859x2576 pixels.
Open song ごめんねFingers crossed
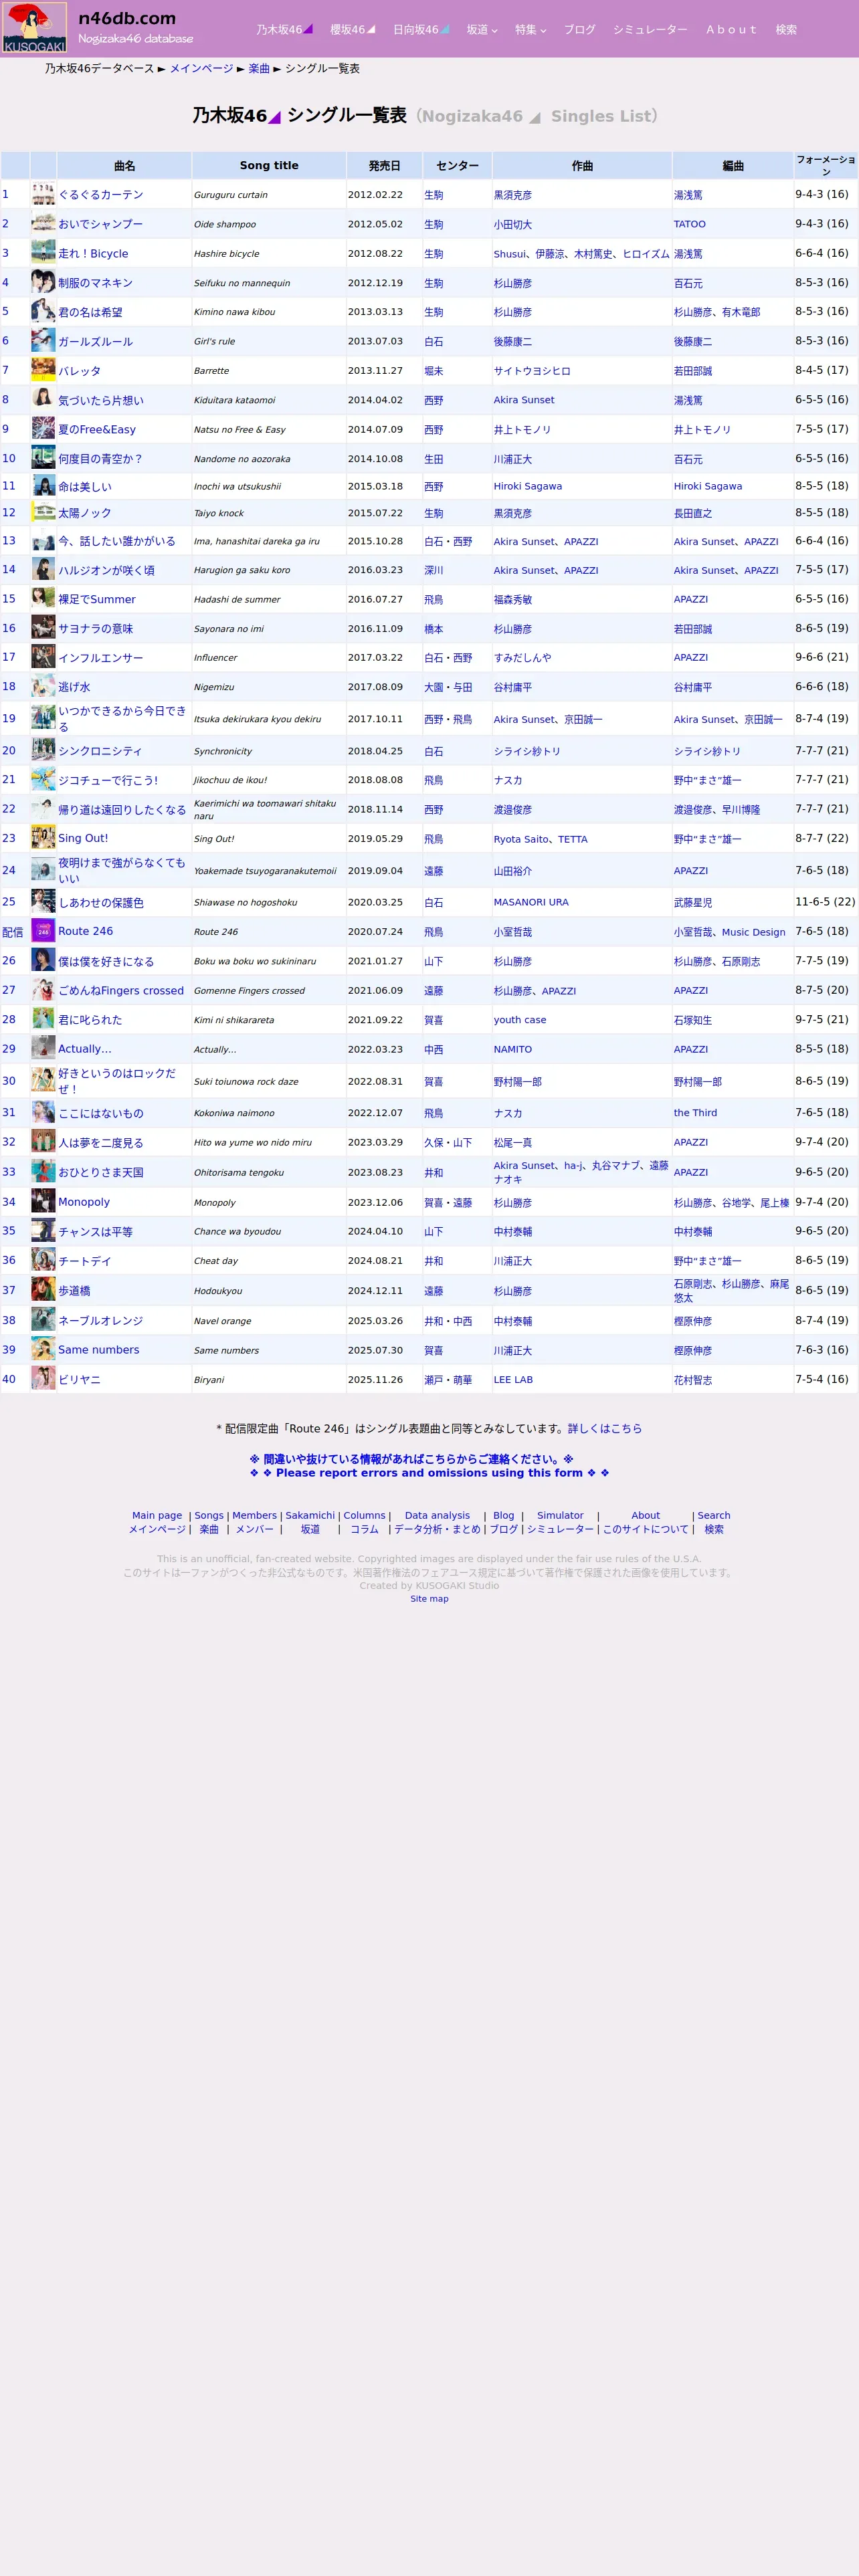(121, 990)
